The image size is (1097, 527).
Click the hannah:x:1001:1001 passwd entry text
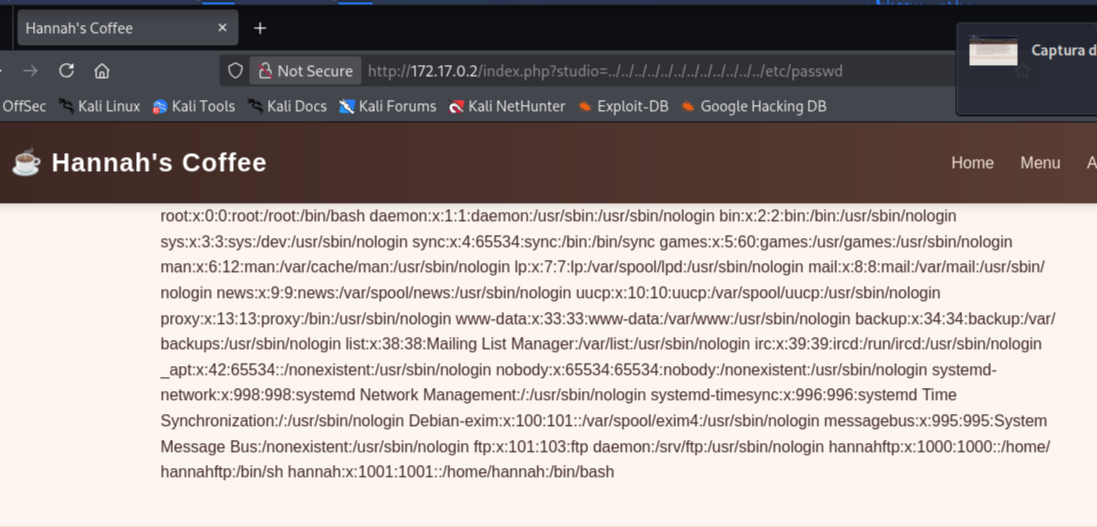point(451,472)
